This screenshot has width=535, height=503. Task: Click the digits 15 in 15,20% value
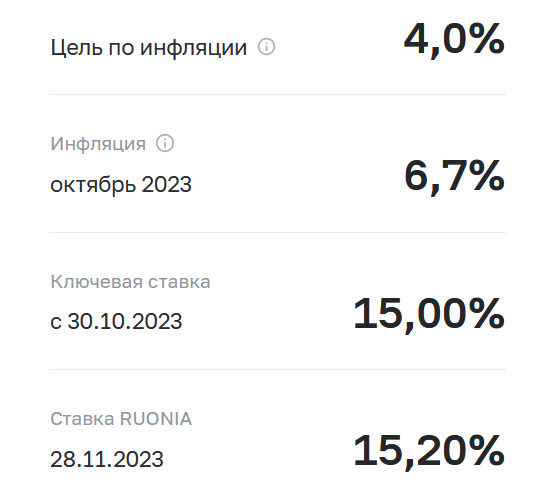(x=378, y=450)
